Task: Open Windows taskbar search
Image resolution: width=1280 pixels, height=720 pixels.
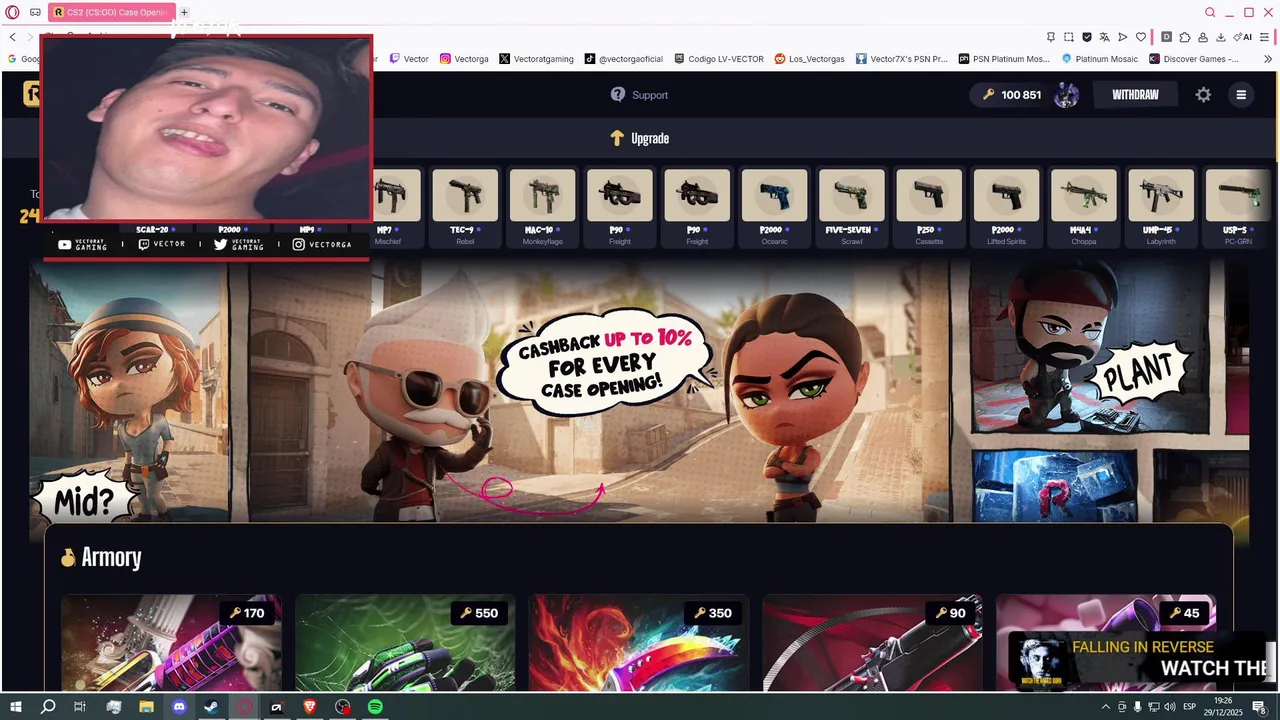Action: pos(48,707)
